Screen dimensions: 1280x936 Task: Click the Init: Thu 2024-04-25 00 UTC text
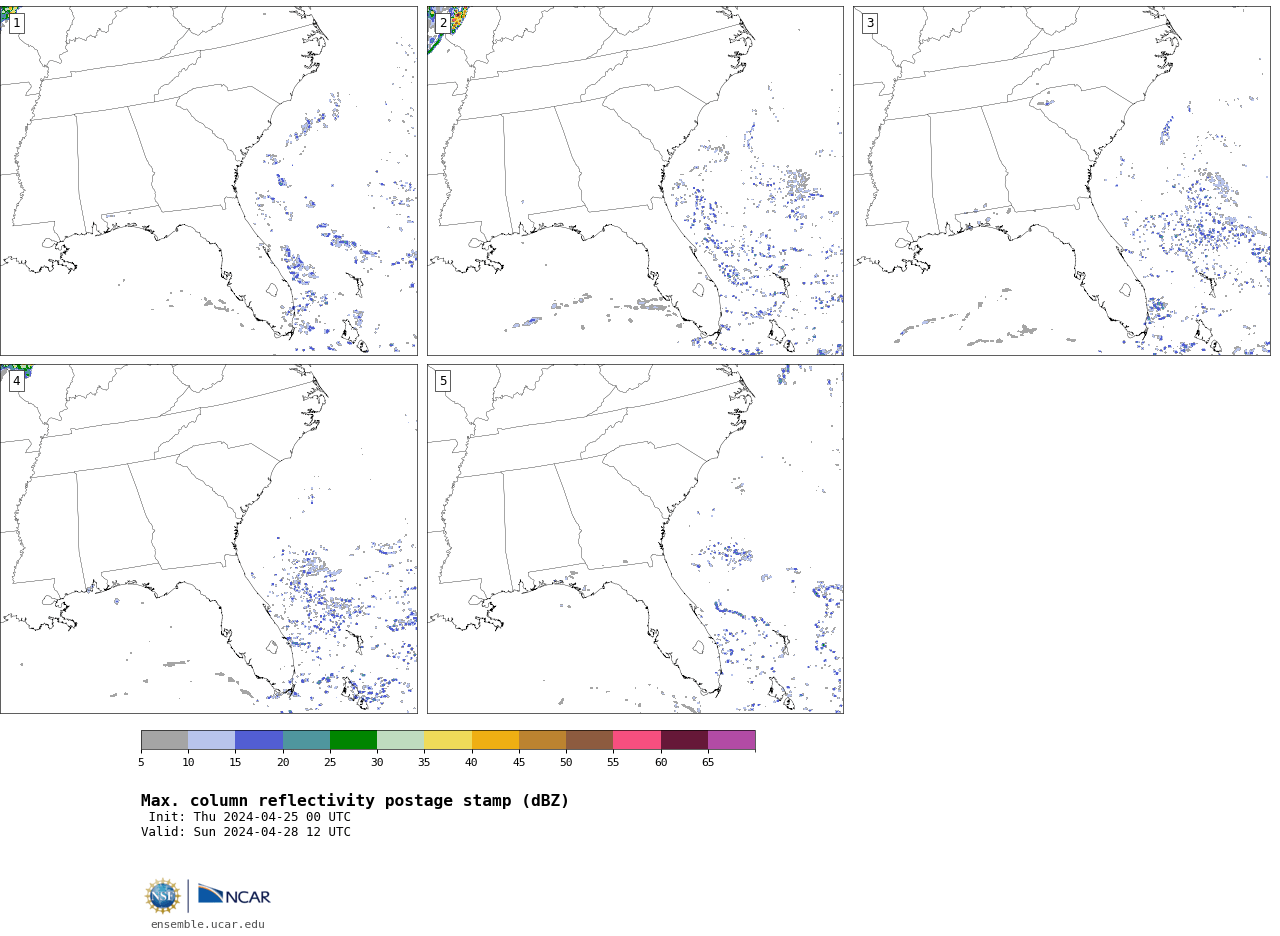coord(250,817)
